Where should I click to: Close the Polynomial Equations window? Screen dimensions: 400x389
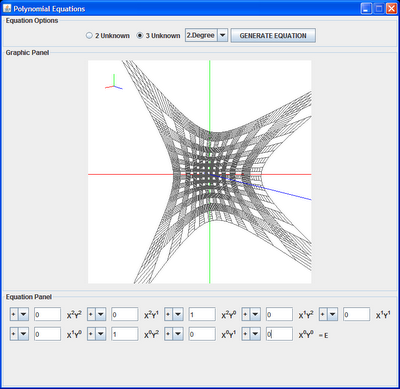point(391,9)
